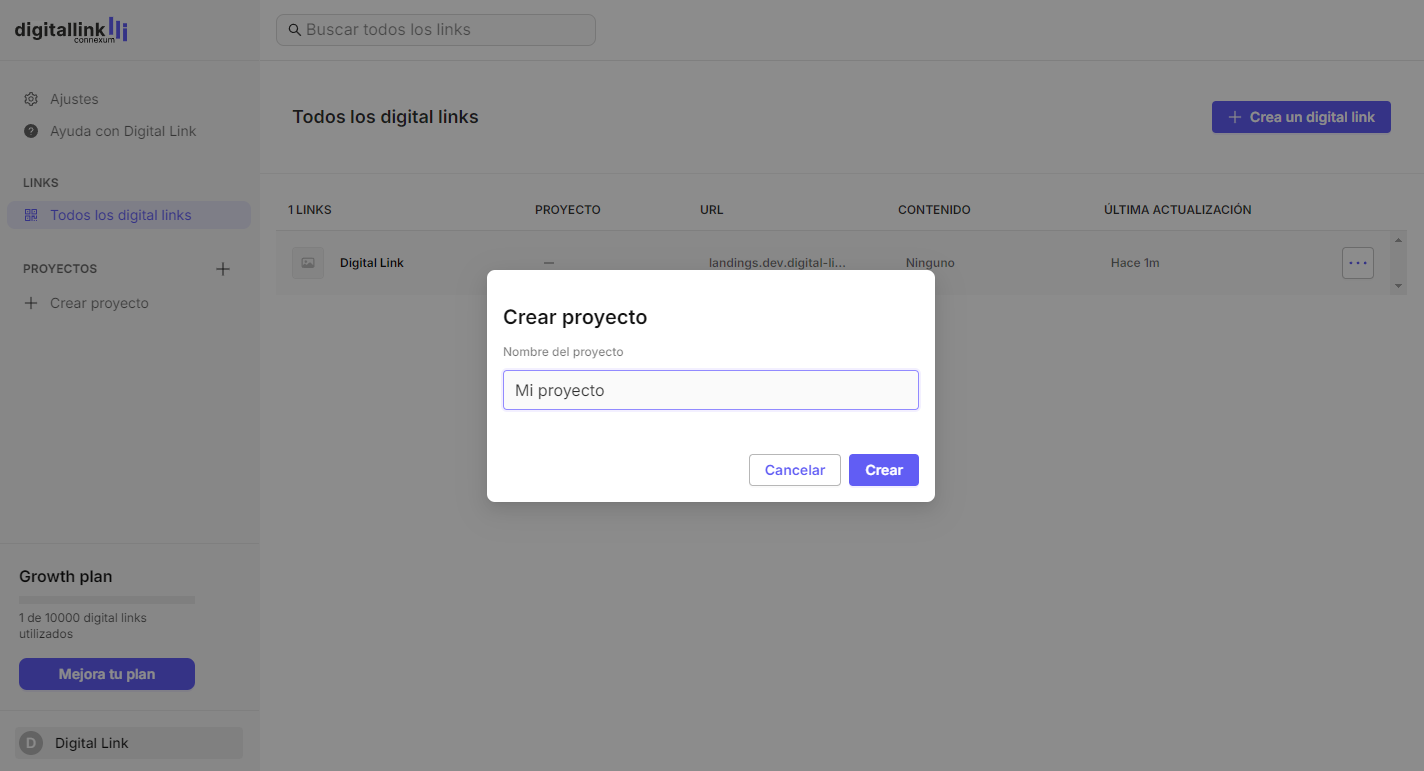The width and height of the screenshot is (1424, 771).
Task: Click the Ninguno content cell
Action: click(x=930, y=263)
